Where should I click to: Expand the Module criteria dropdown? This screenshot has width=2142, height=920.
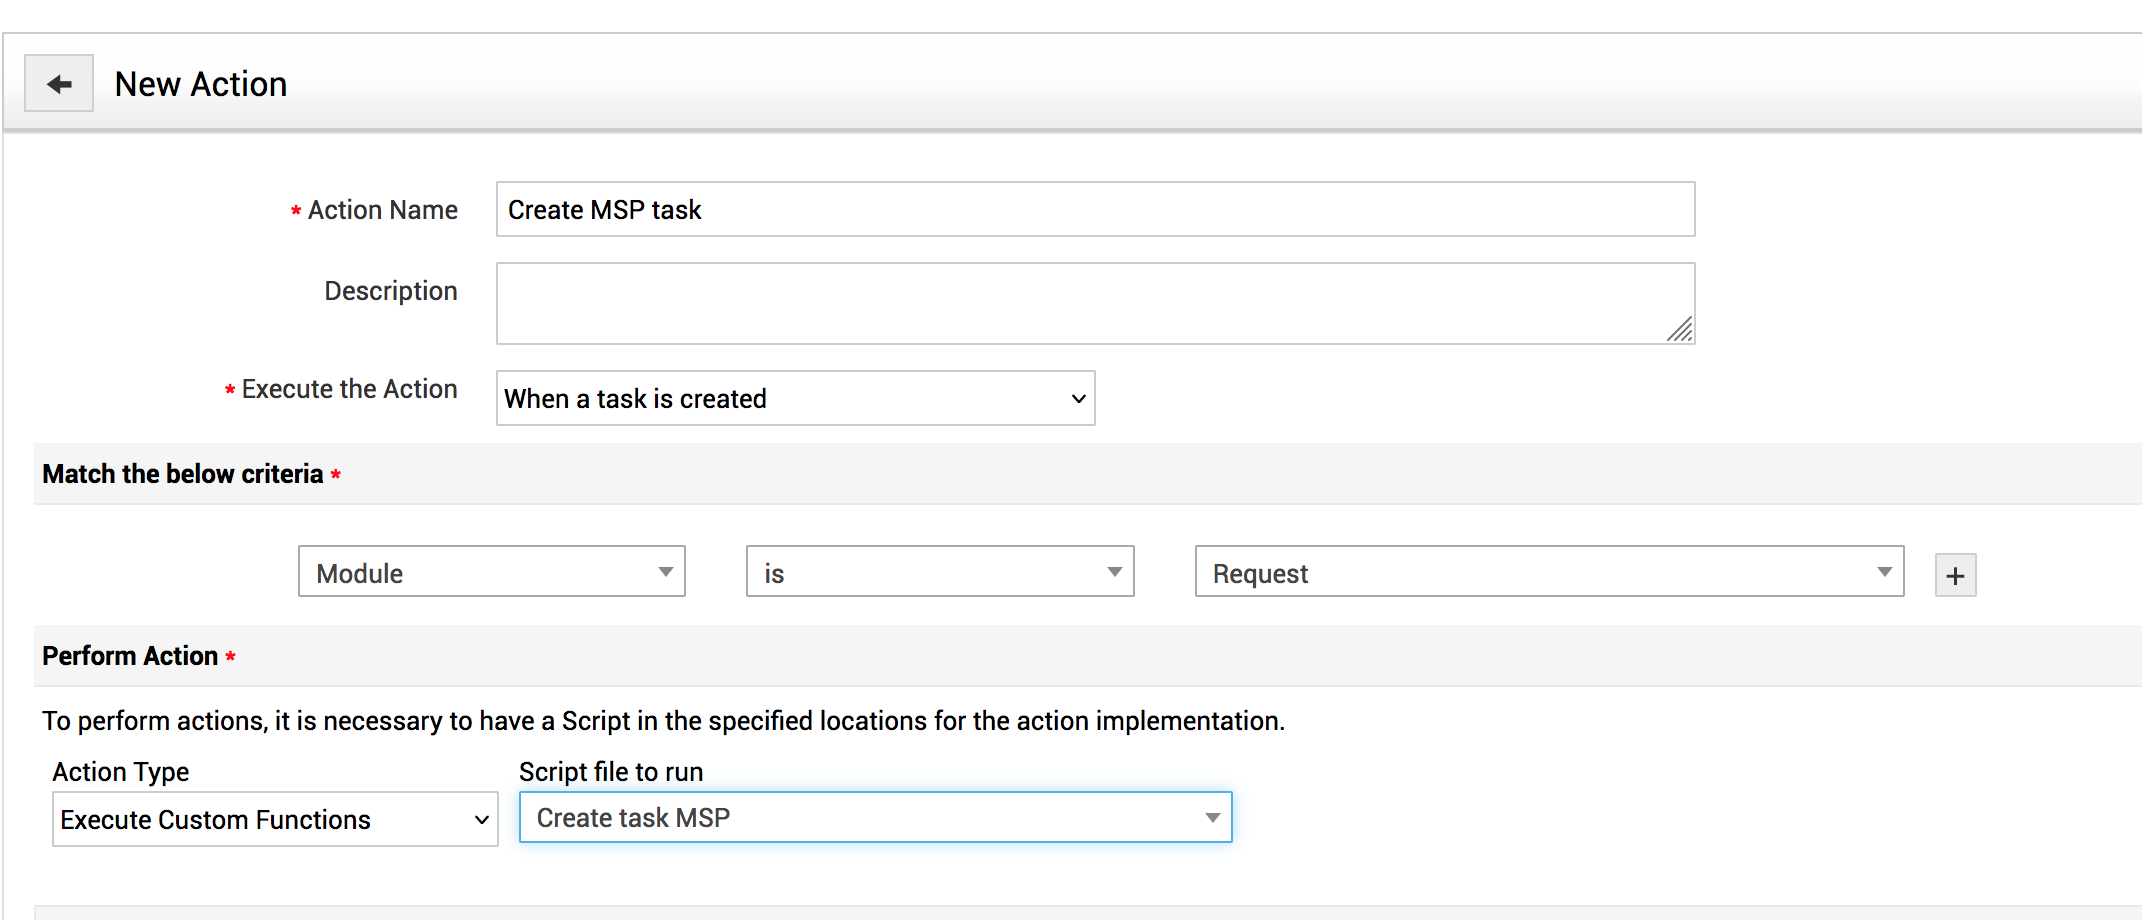point(491,572)
